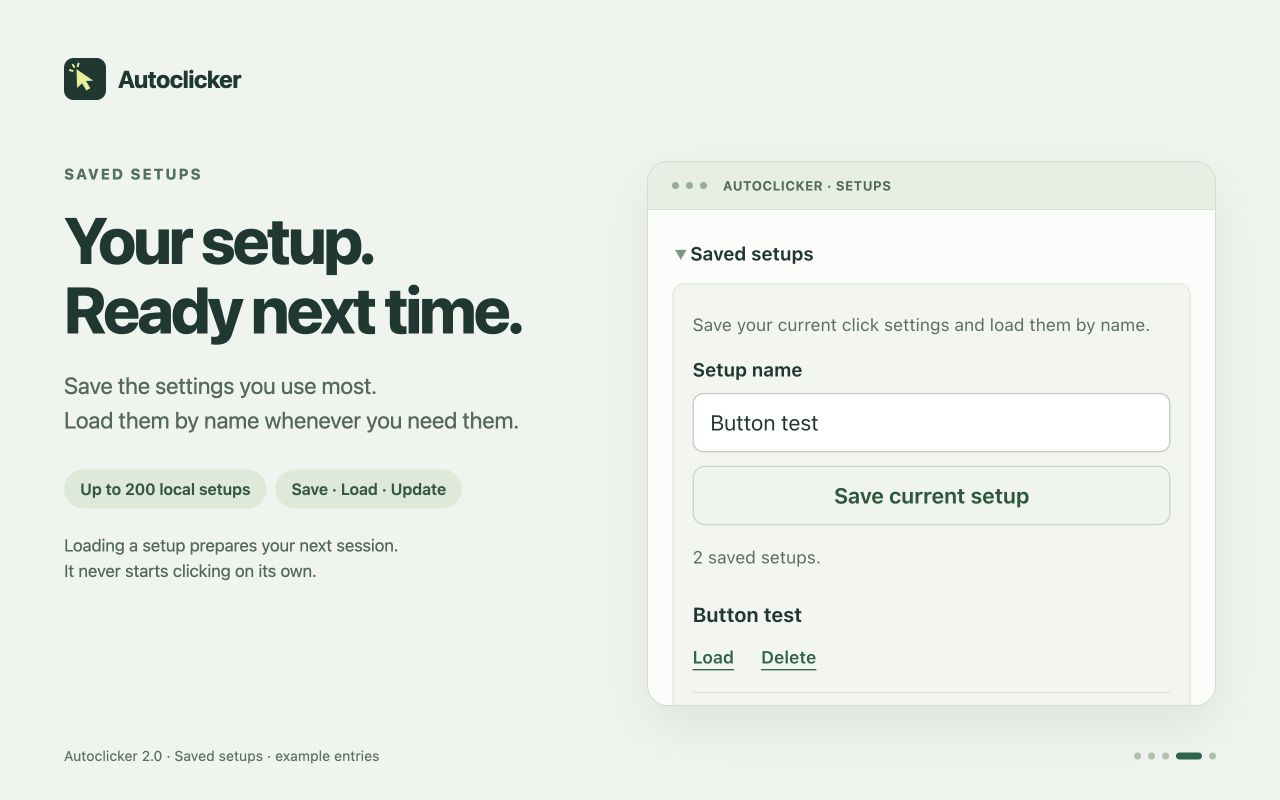This screenshot has height=800, width=1280.
Task: Click the 'Save · Load · Update' pill
Action: (x=368, y=489)
